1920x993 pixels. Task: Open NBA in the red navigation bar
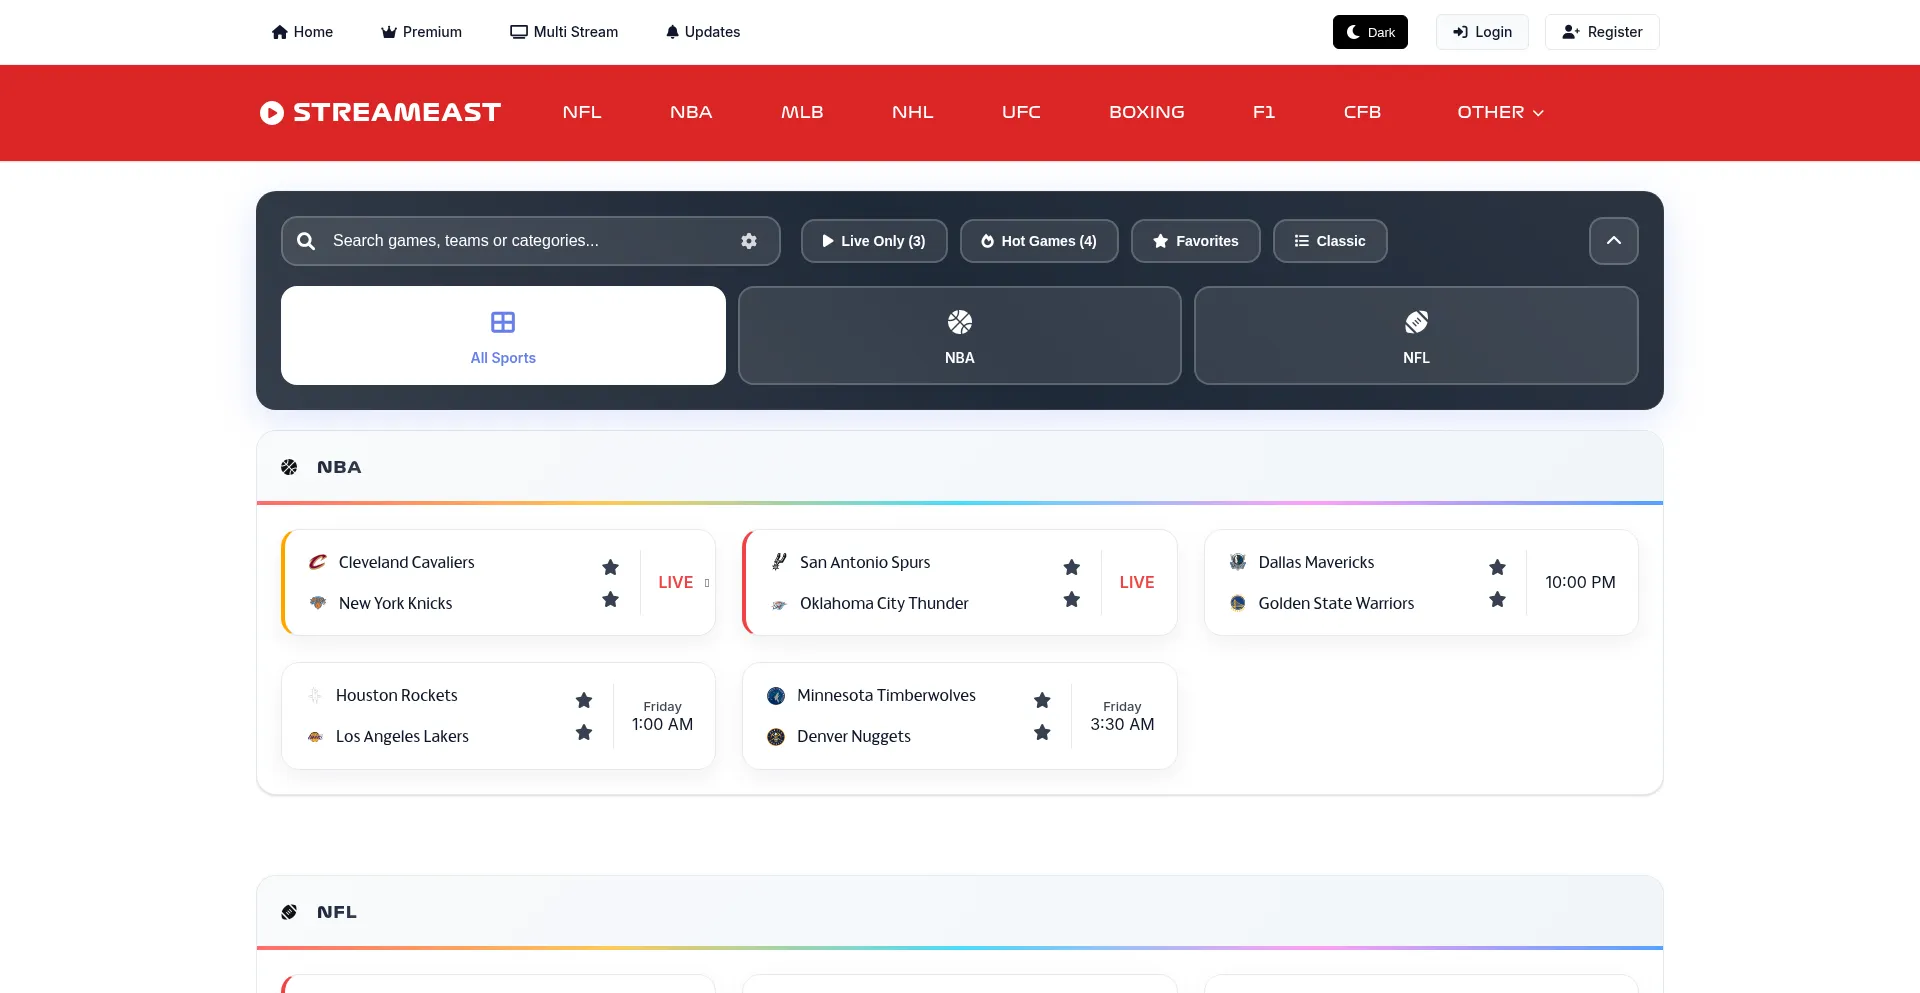691,112
